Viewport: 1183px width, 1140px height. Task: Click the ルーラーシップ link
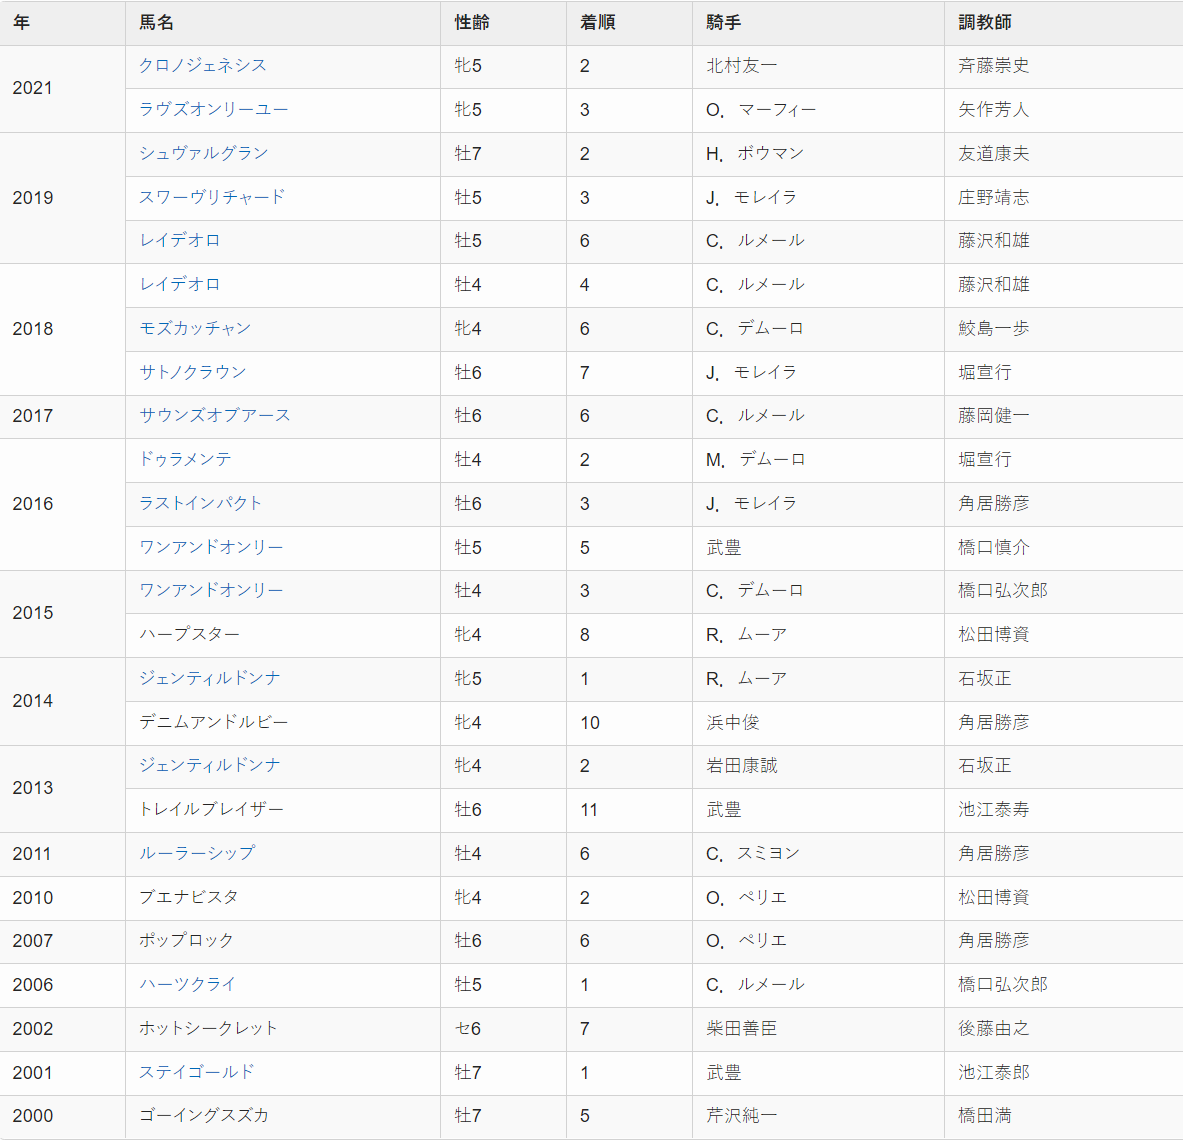(198, 853)
